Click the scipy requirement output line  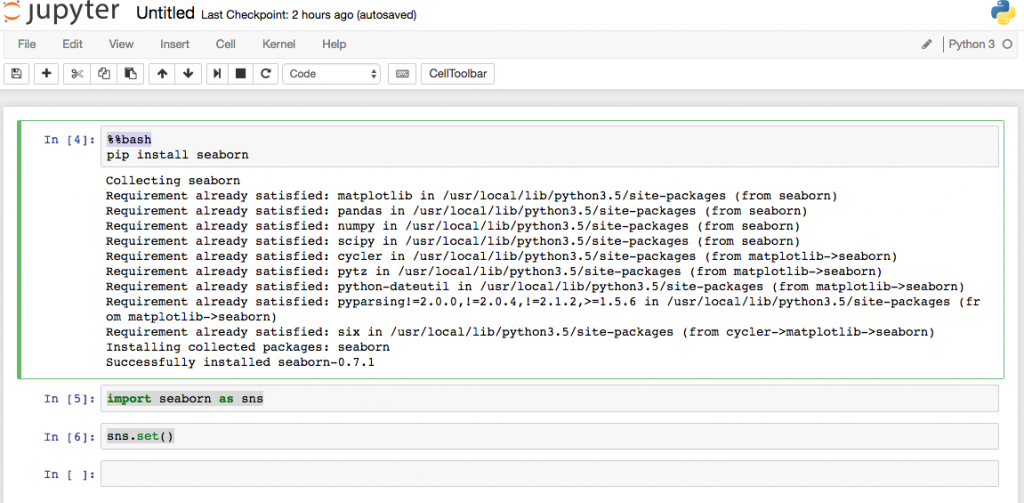(x=453, y=241)
